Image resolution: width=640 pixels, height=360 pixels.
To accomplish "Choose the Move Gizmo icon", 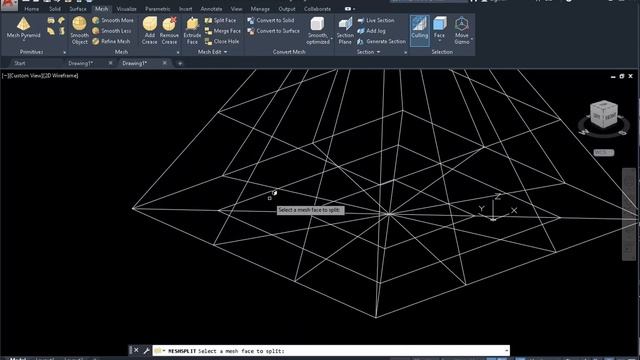I will click(x=462, y=24).
